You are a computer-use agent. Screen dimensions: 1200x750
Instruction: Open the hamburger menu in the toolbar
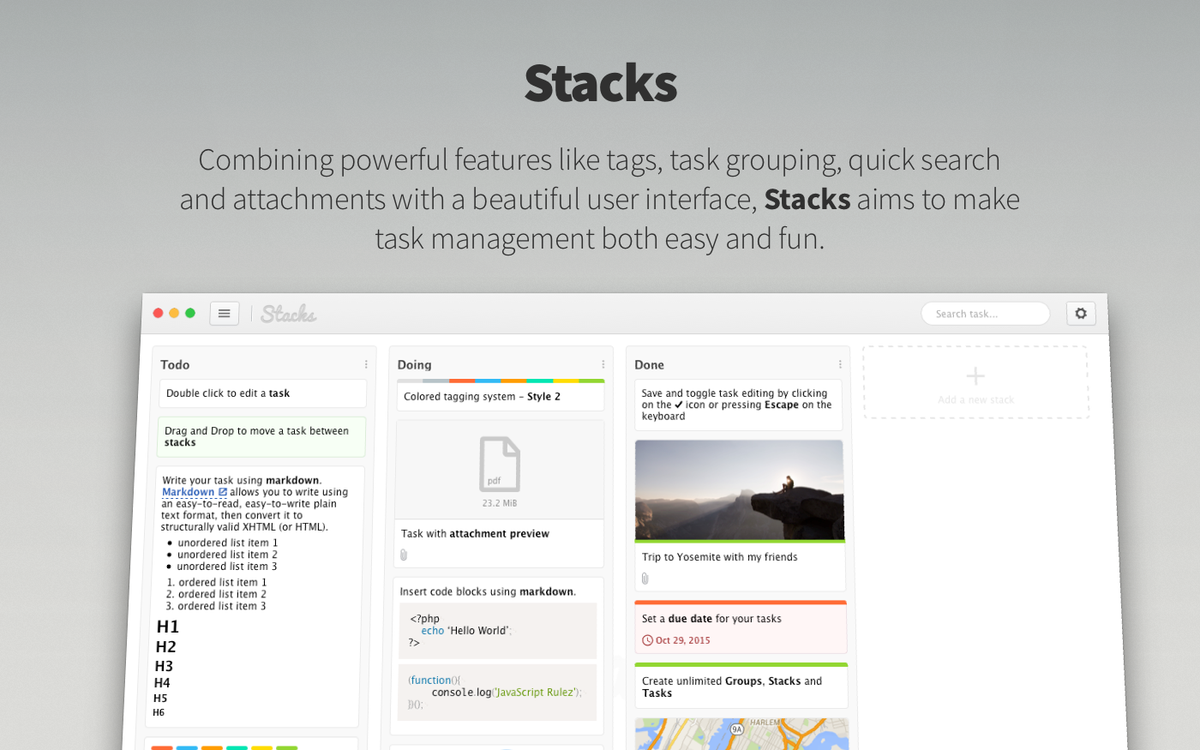224,313
